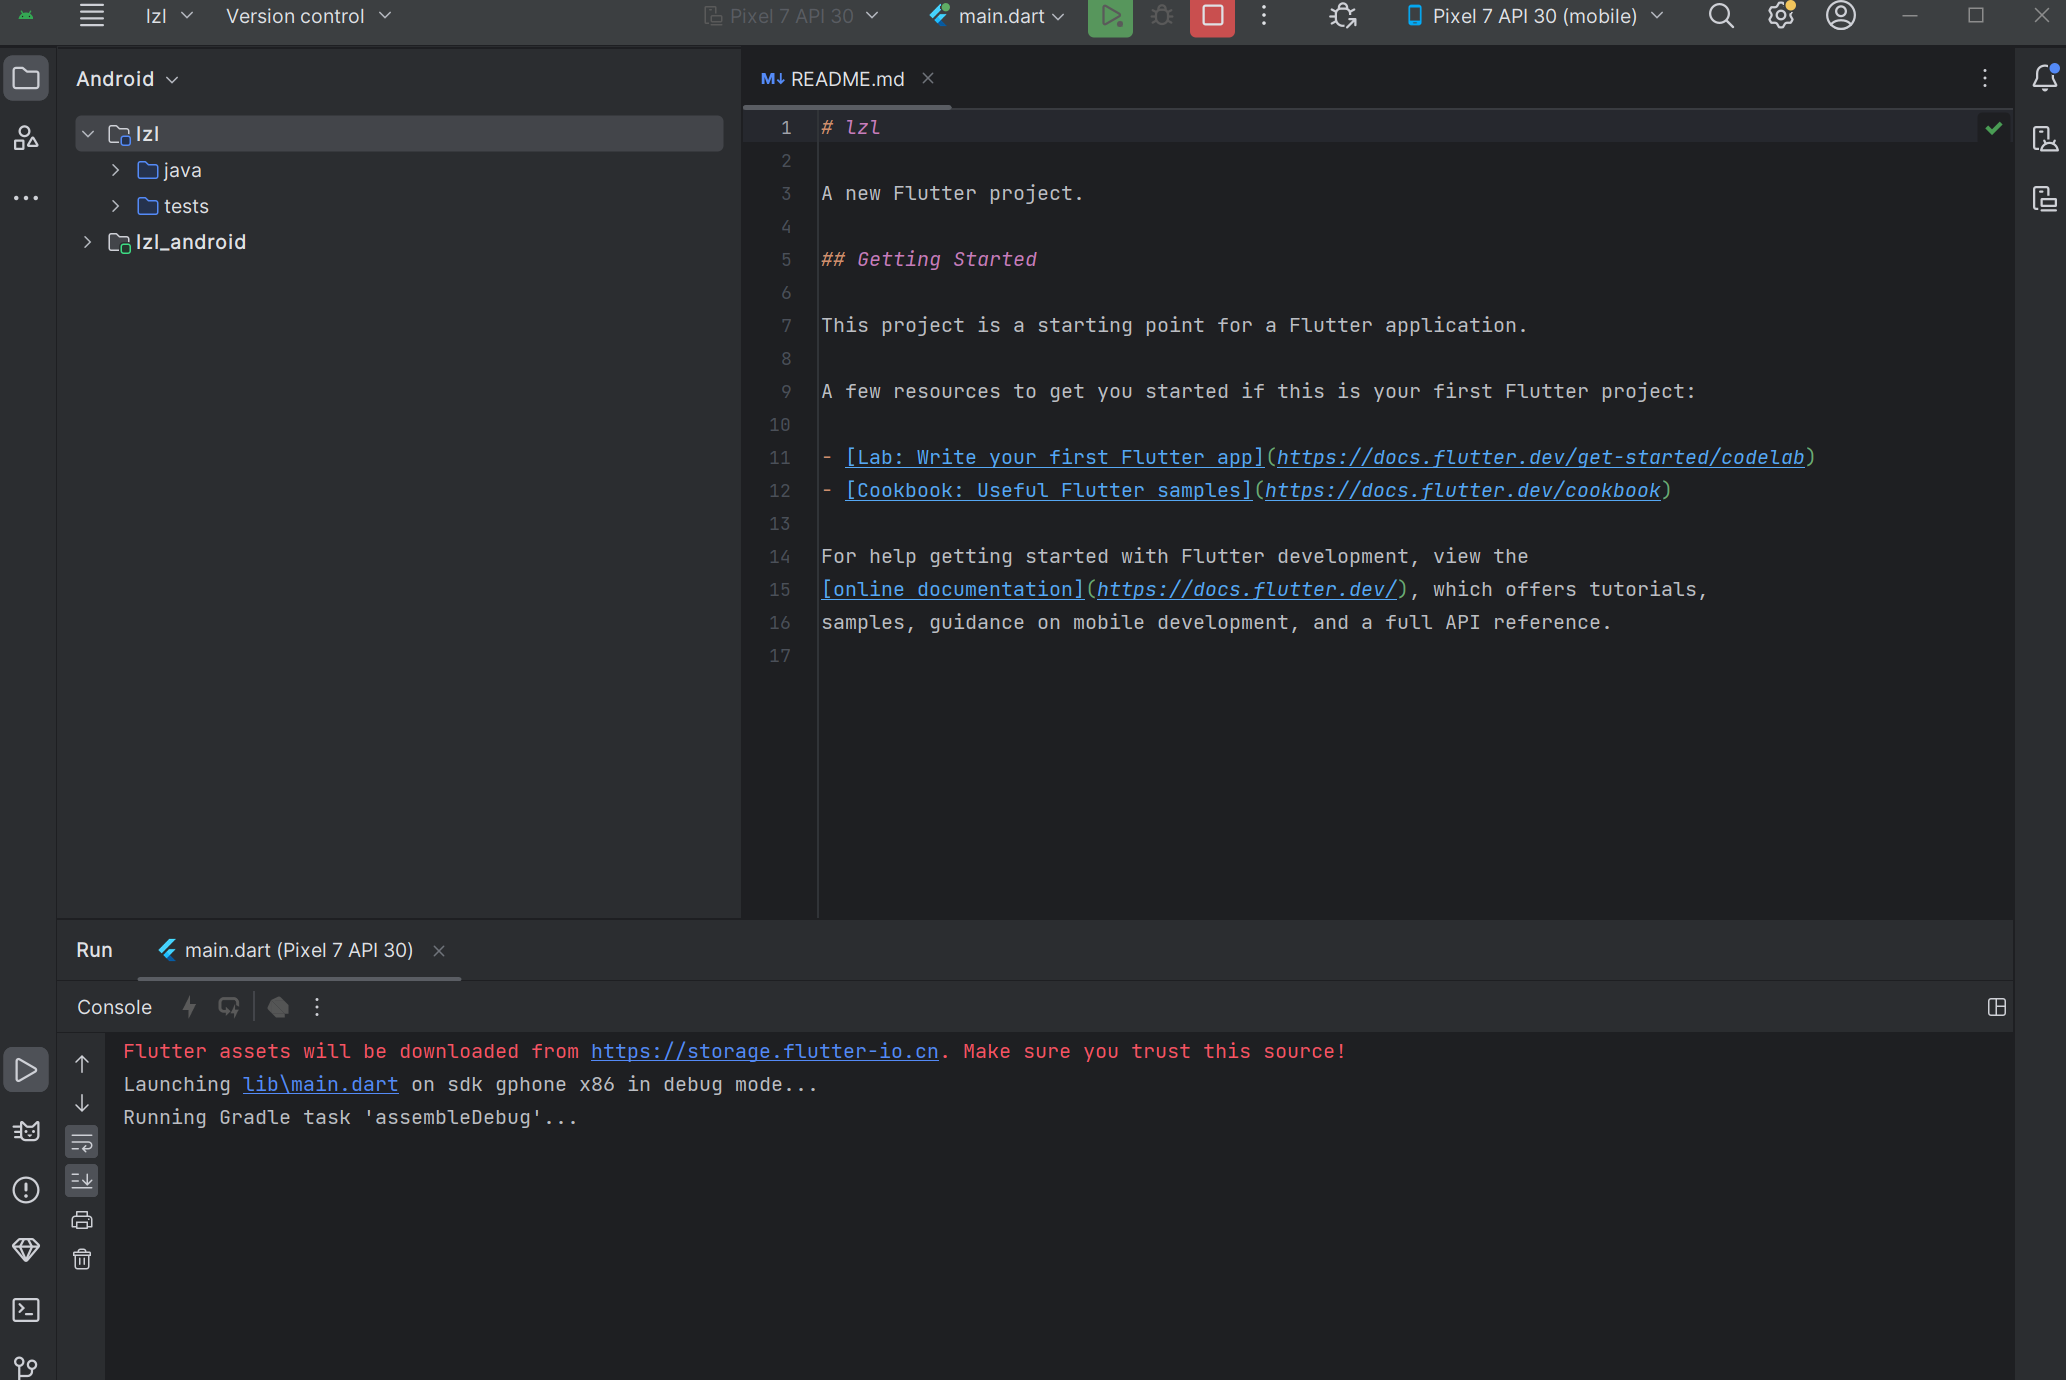Move down the stack trace arrow

pyautogui.click(x=82, y=1103)
